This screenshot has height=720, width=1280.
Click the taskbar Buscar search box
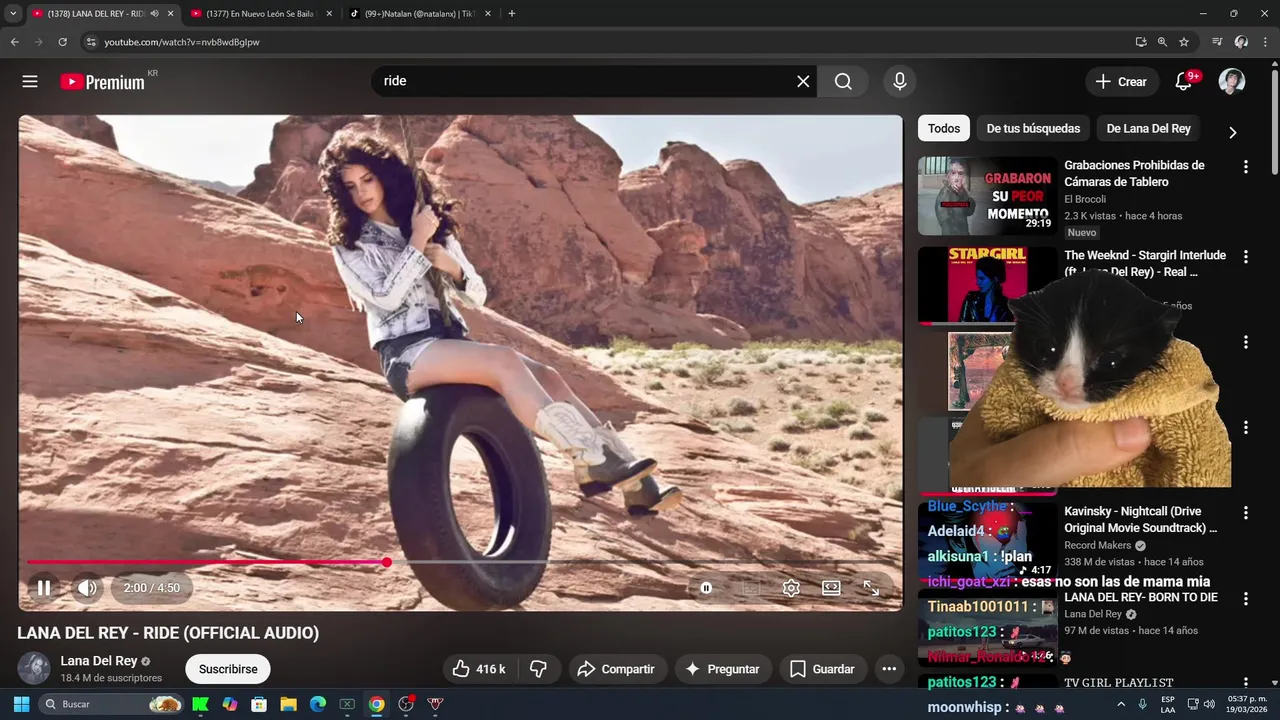(x=113, y=704)
